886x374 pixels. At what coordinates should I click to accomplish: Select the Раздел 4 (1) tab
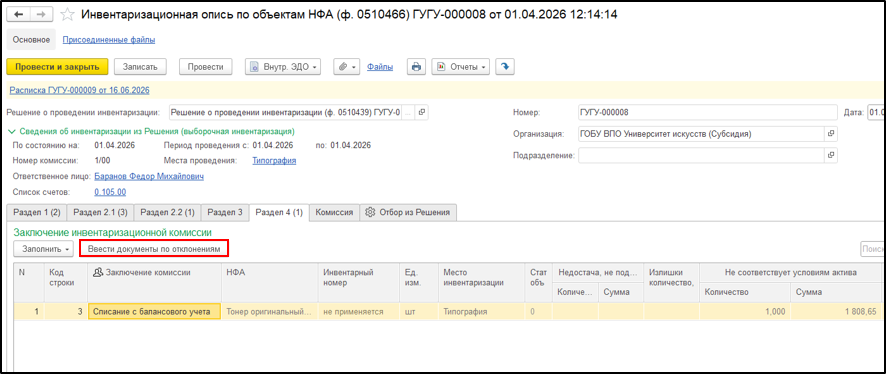[x=279, y=212]
